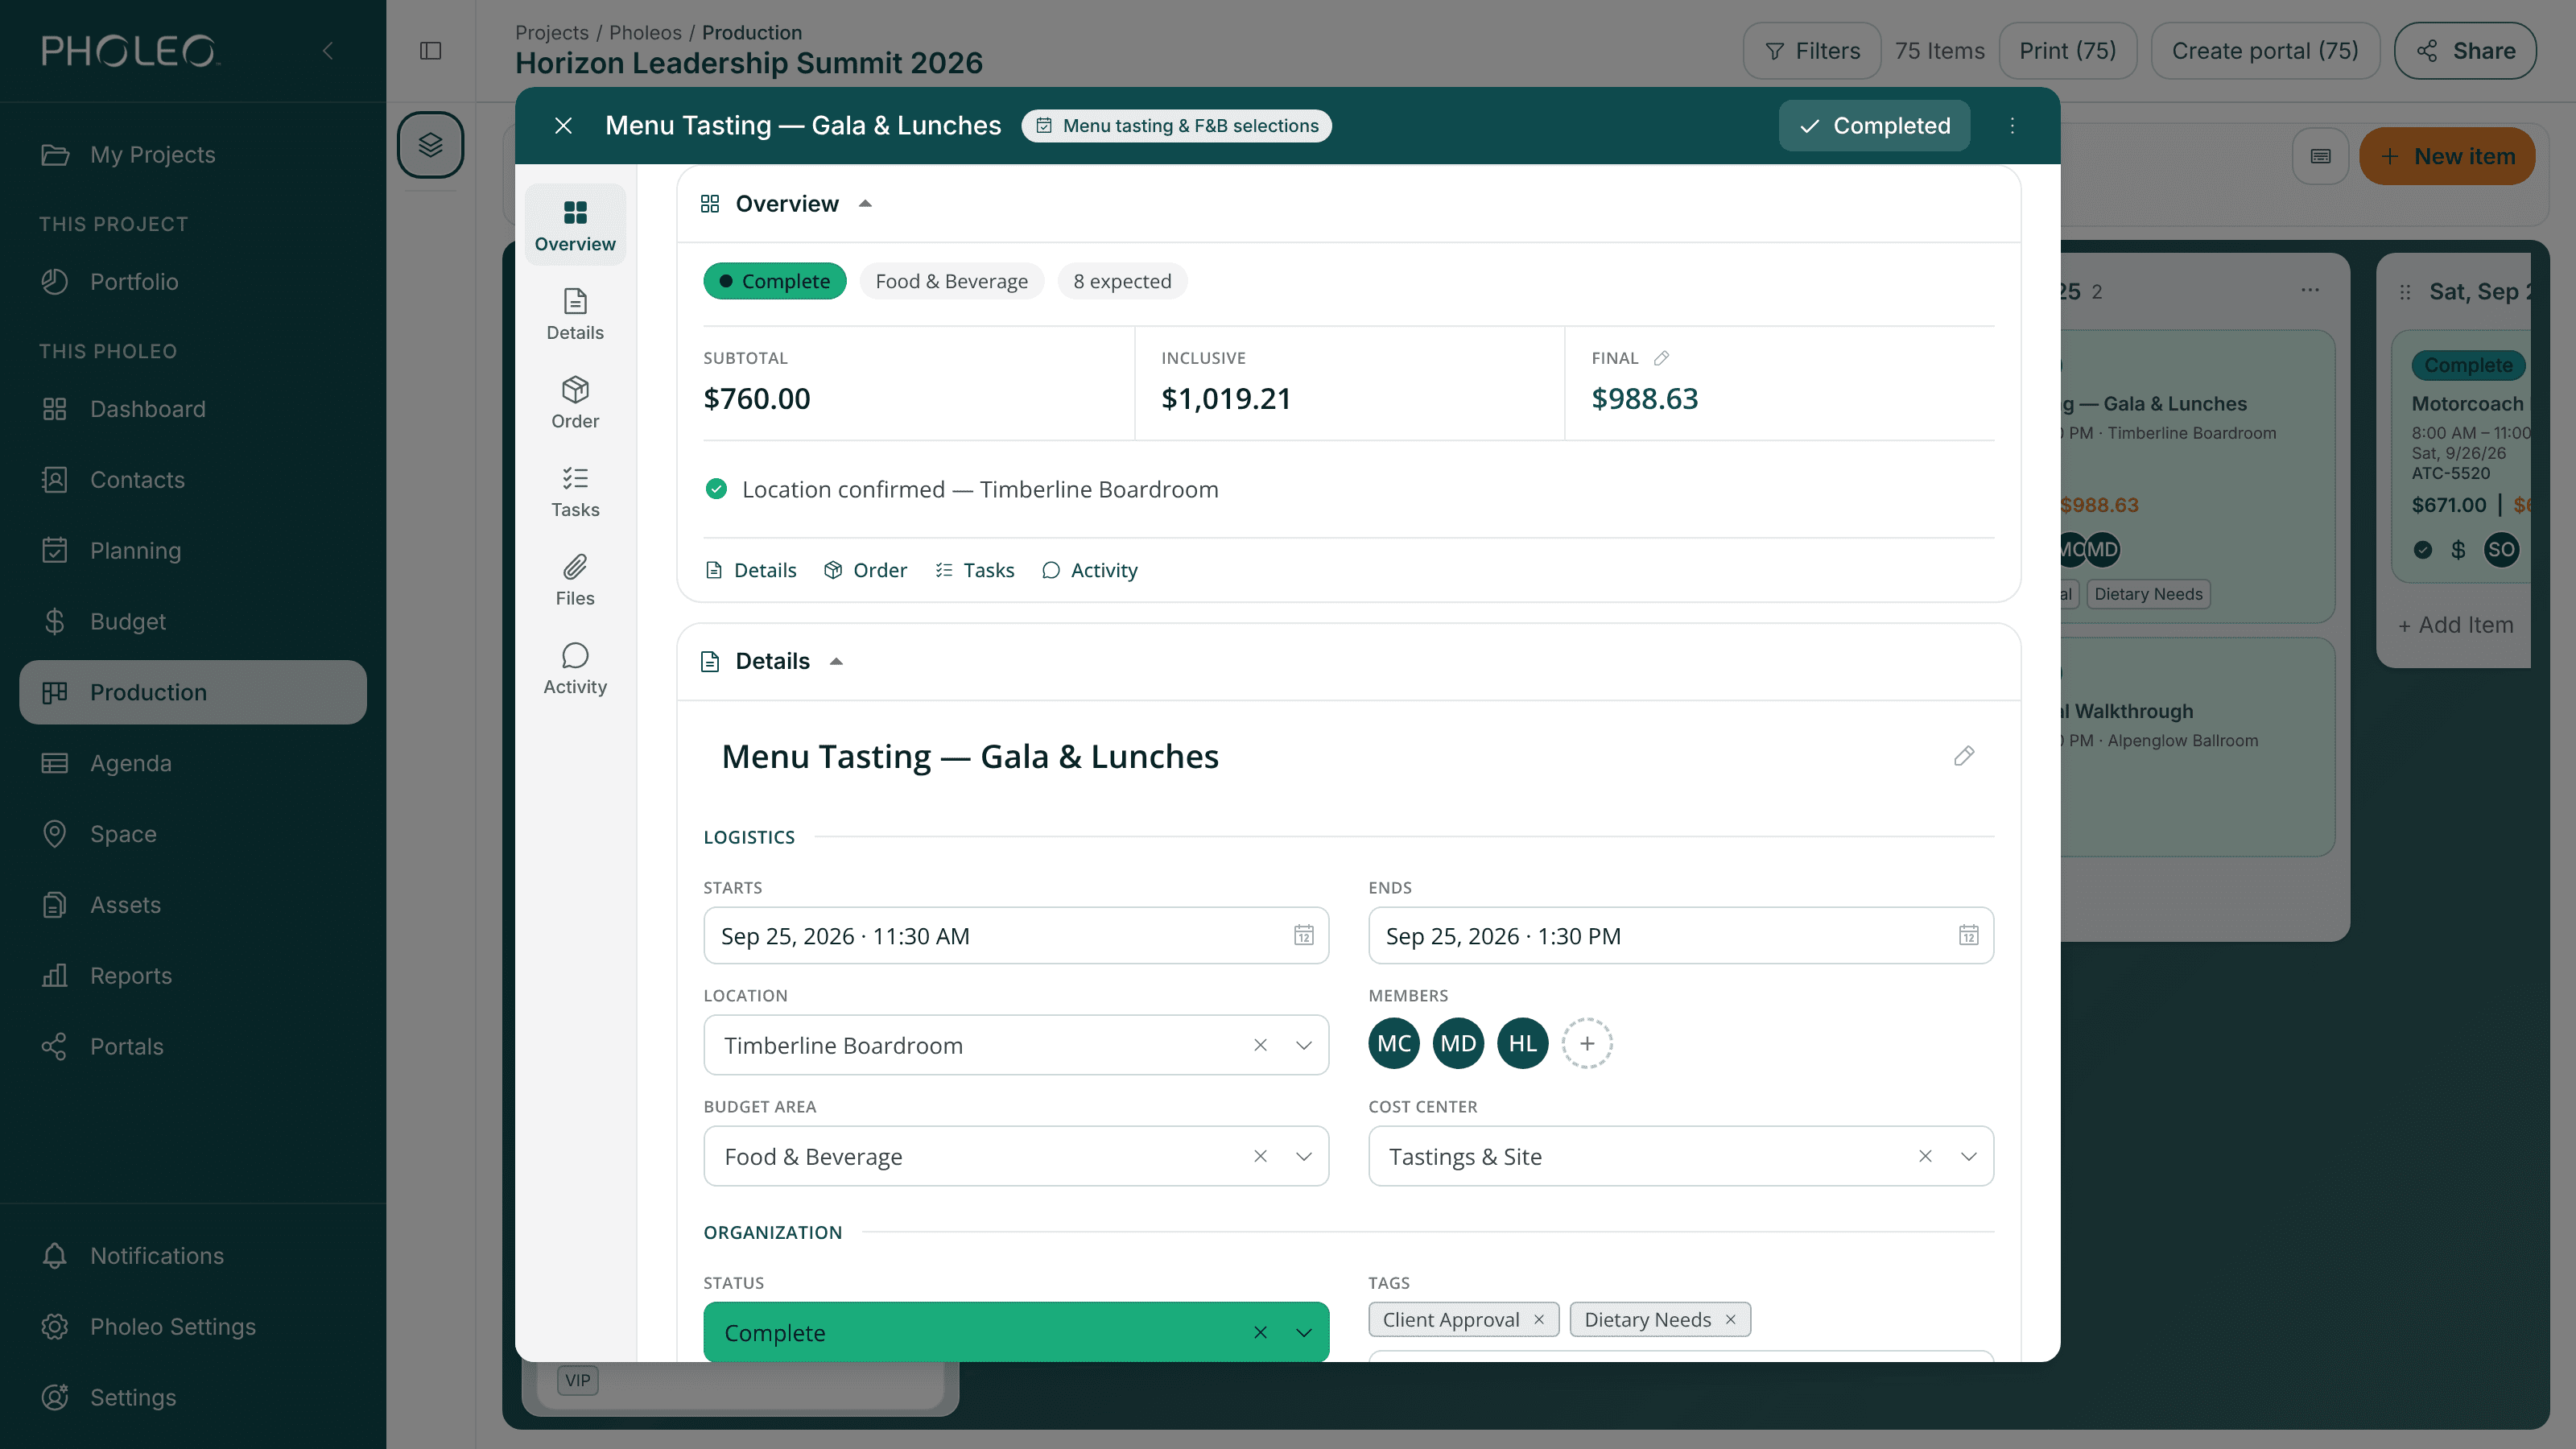This screenshot has height=1449, width=2576.
Task: Toggle the Completed status button
Action: click(x=1874, y=126)
